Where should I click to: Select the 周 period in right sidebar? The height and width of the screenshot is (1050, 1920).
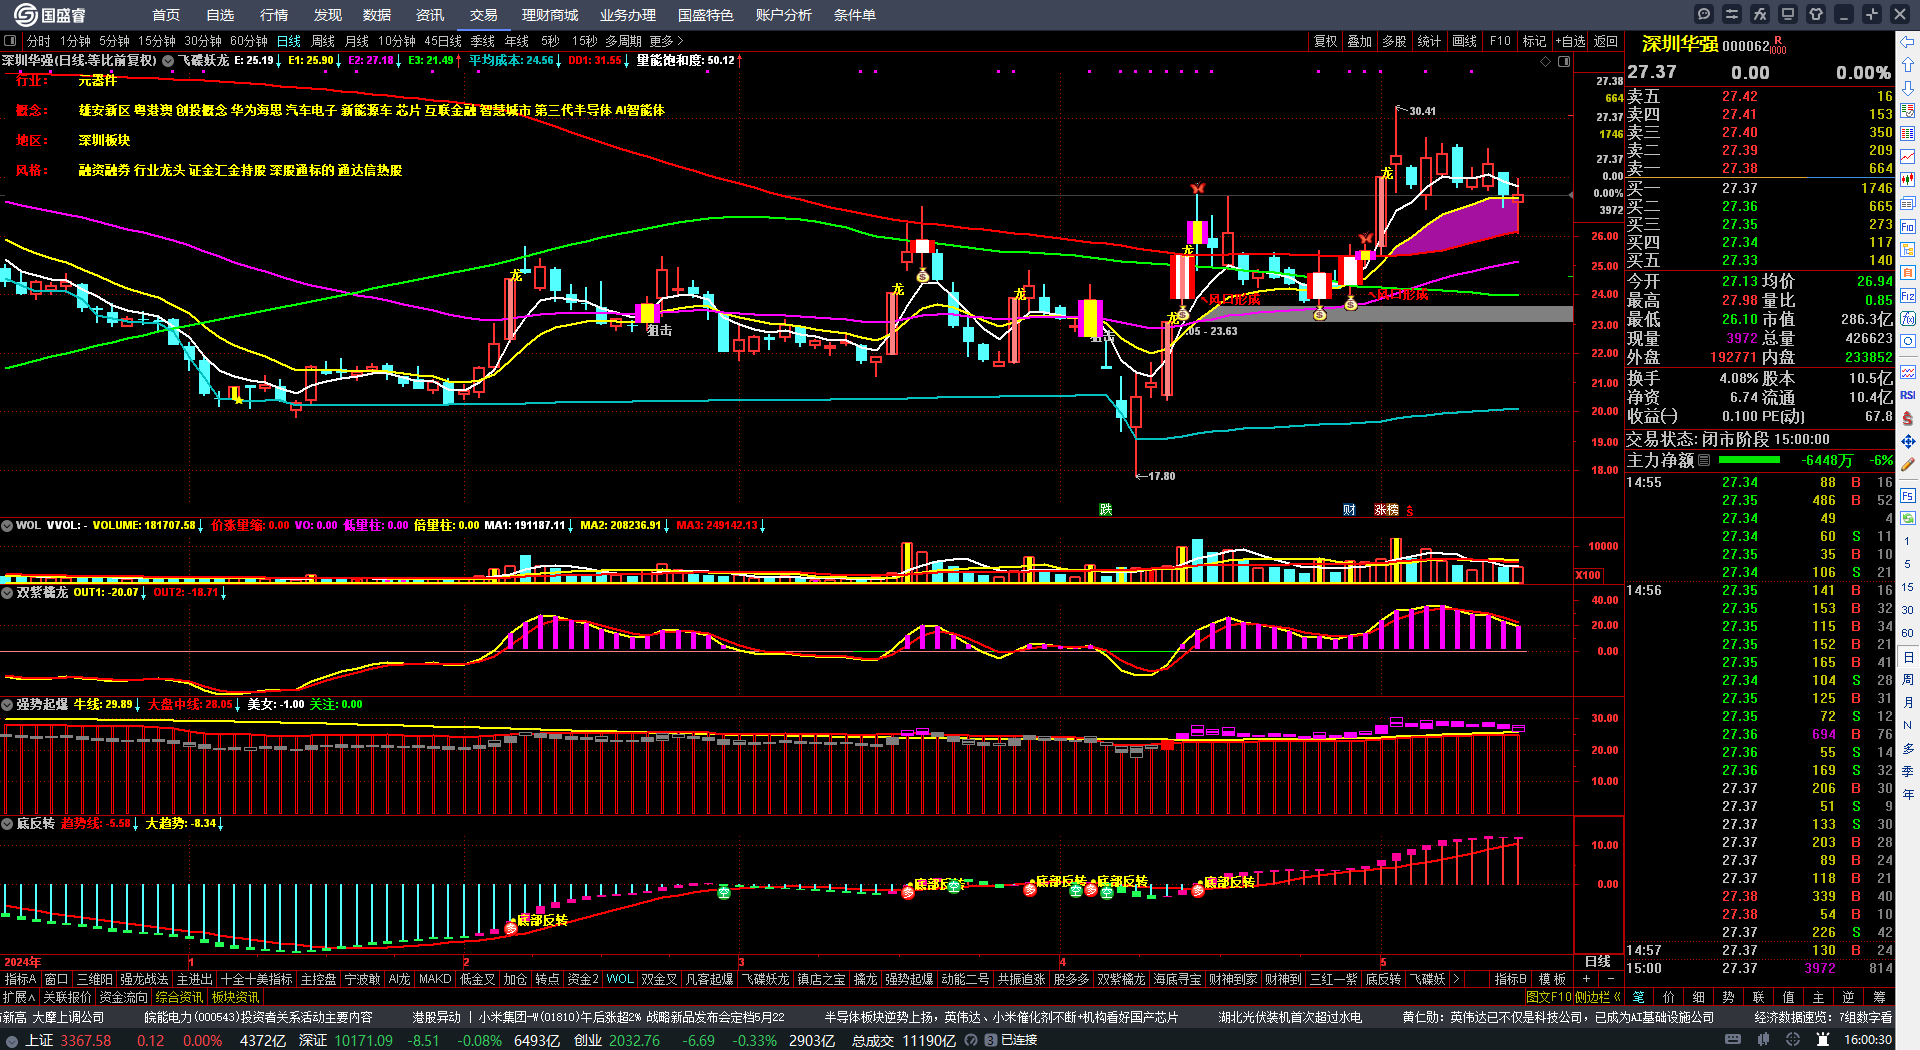1908,680
